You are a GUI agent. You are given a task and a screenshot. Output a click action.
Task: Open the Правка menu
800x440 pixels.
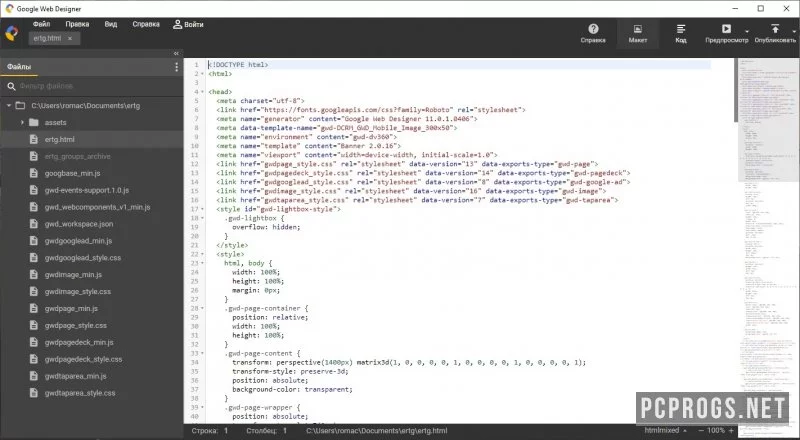[77, 24]
